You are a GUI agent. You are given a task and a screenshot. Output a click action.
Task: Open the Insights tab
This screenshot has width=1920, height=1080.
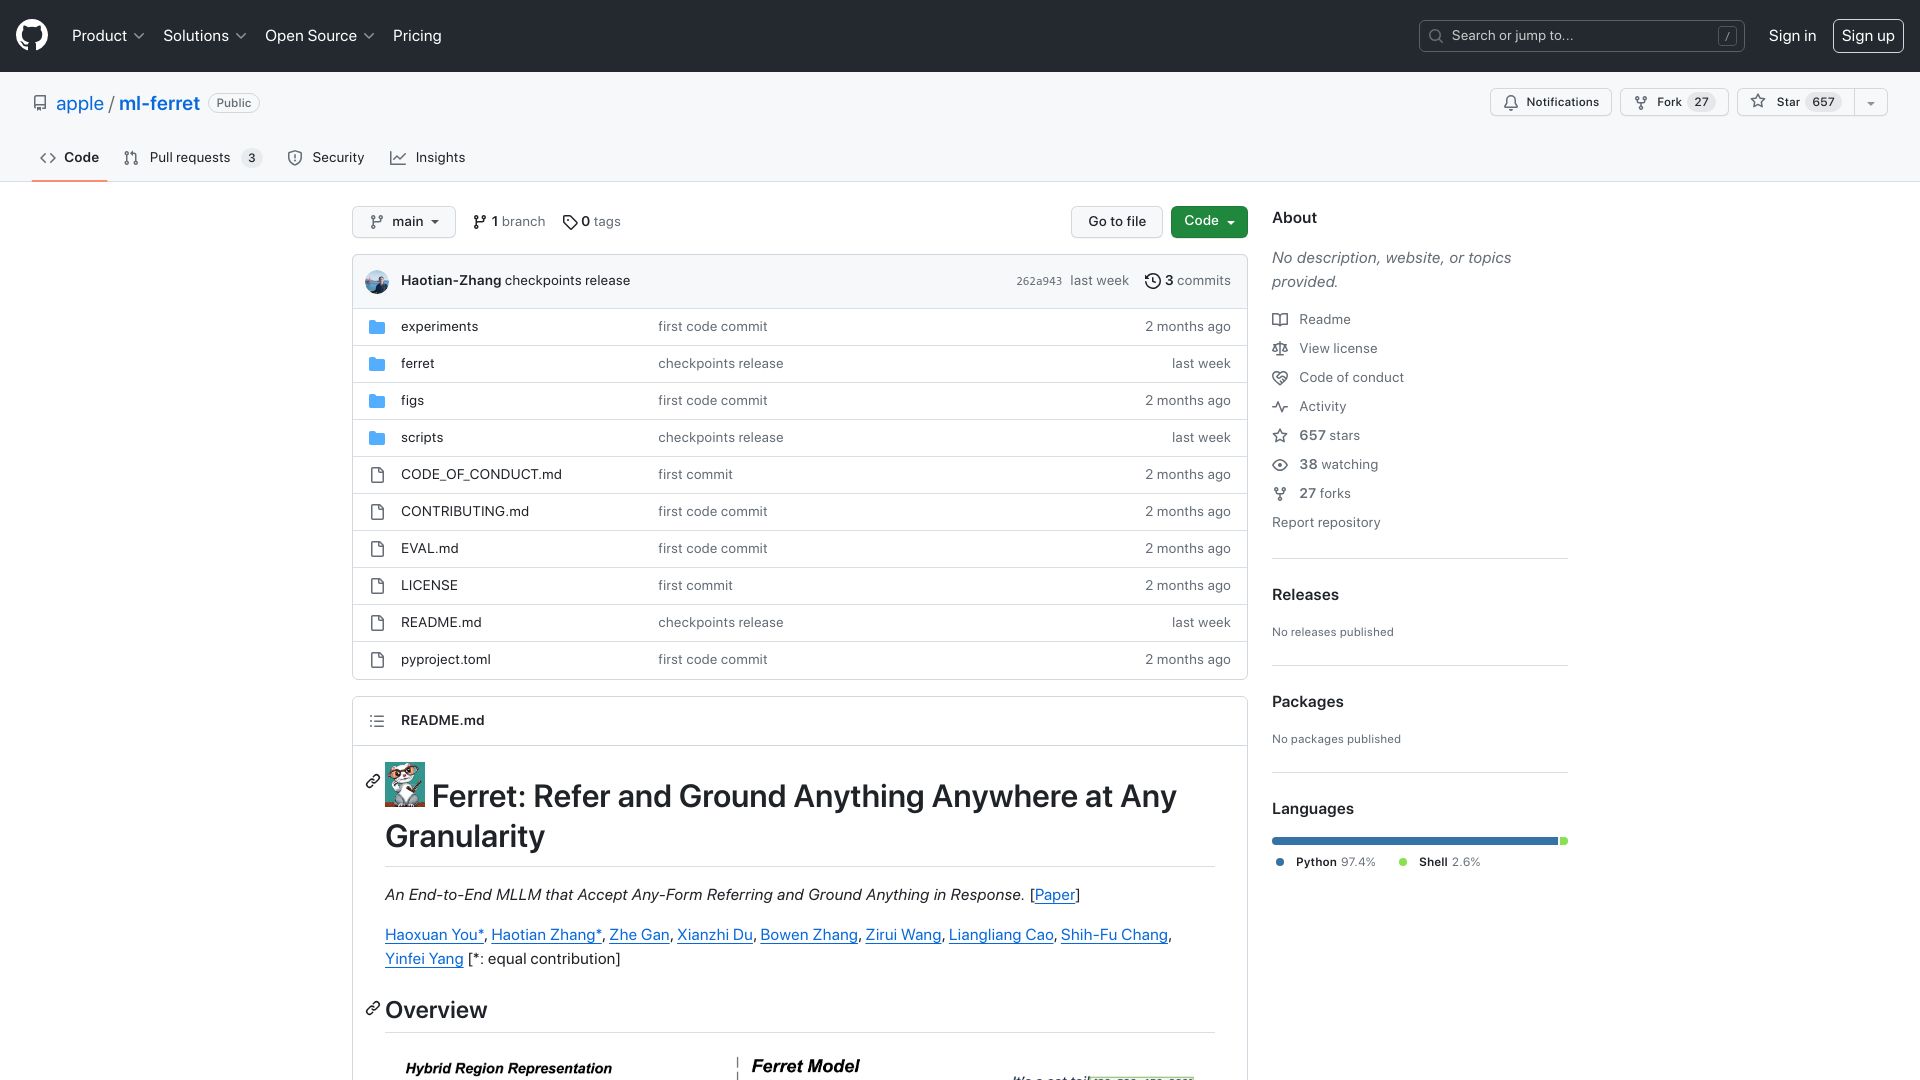(x=428, y=158)
